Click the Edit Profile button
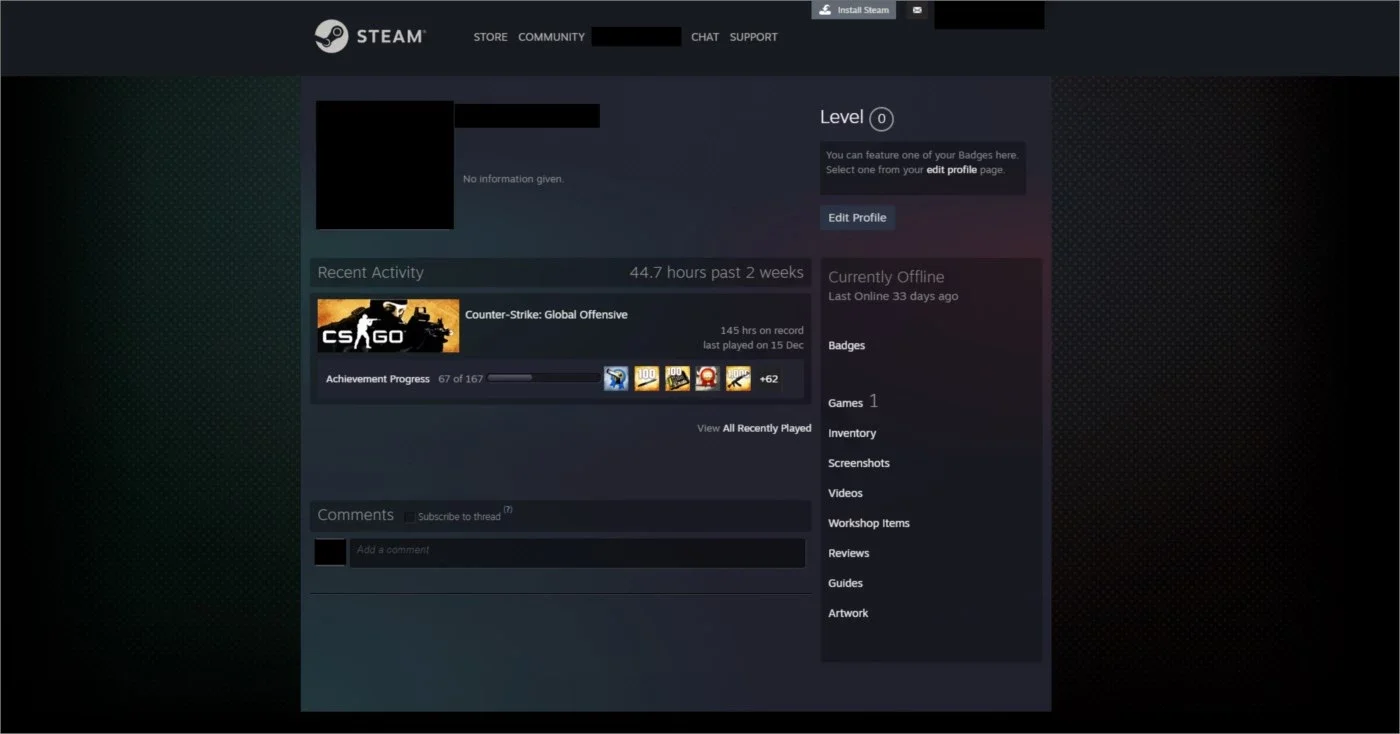Viewport: 1400px width, 734px height. (x=857, y=217)
